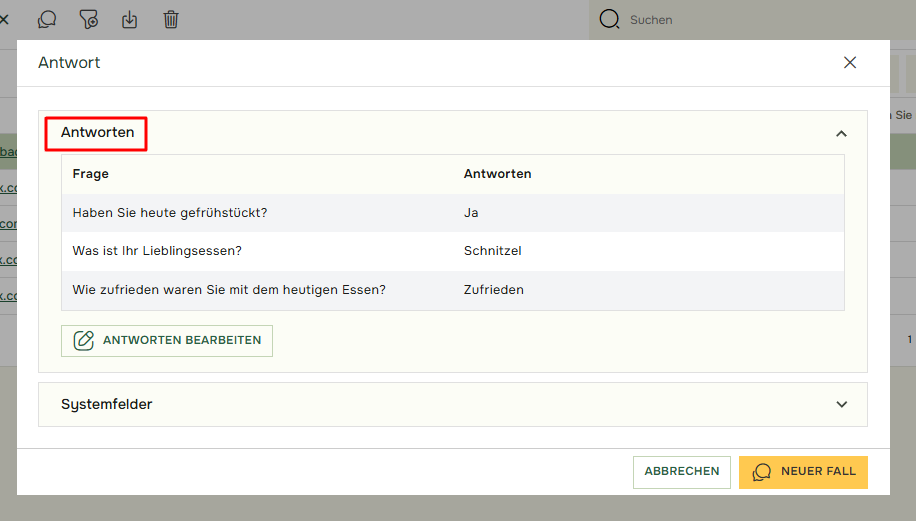Select the 'Was ist Ihr Lieblingsessen?' row
This screenshot has height=521, width=916.
pyautogui.click(x=157, y=251)
